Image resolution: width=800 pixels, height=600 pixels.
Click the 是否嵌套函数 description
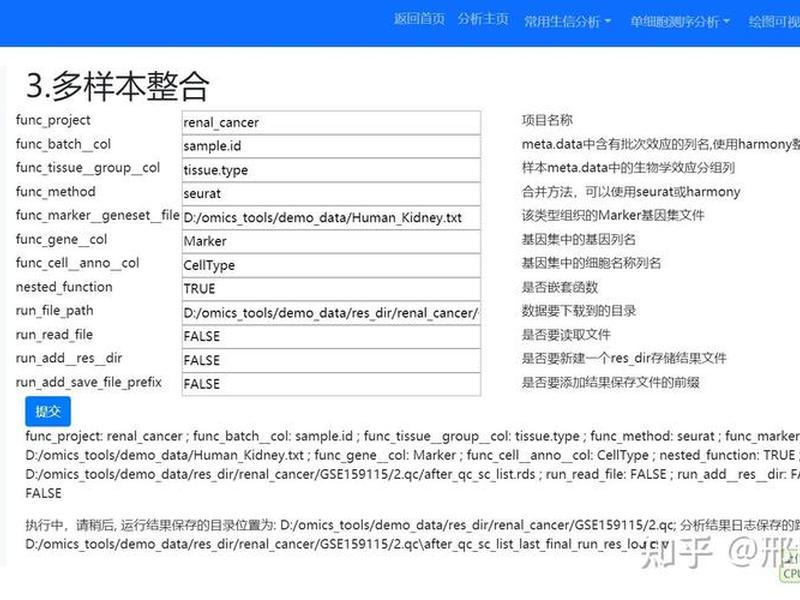tap(560, 287)
